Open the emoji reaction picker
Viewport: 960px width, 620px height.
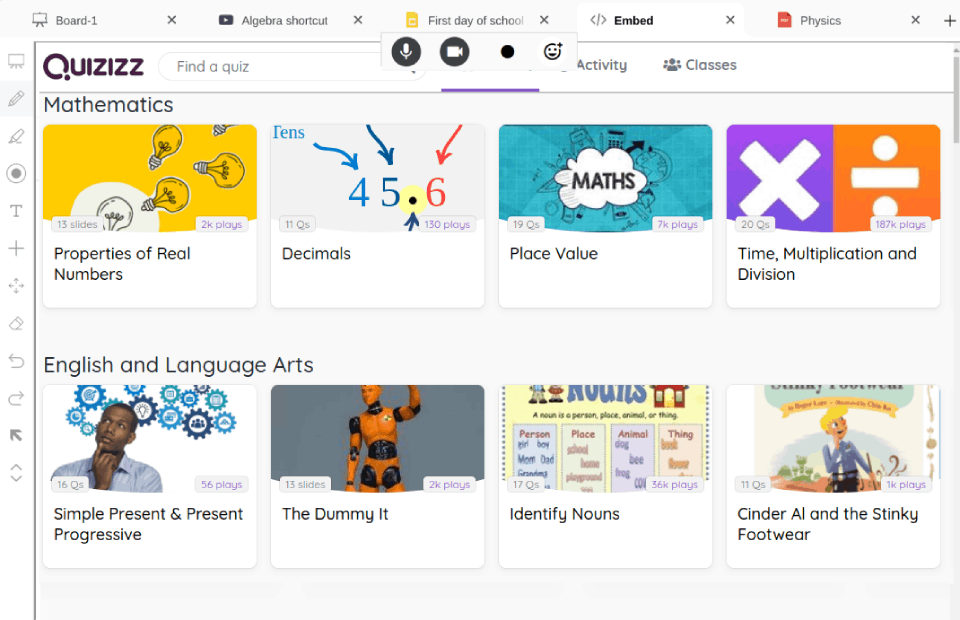[x=552, y=51]
